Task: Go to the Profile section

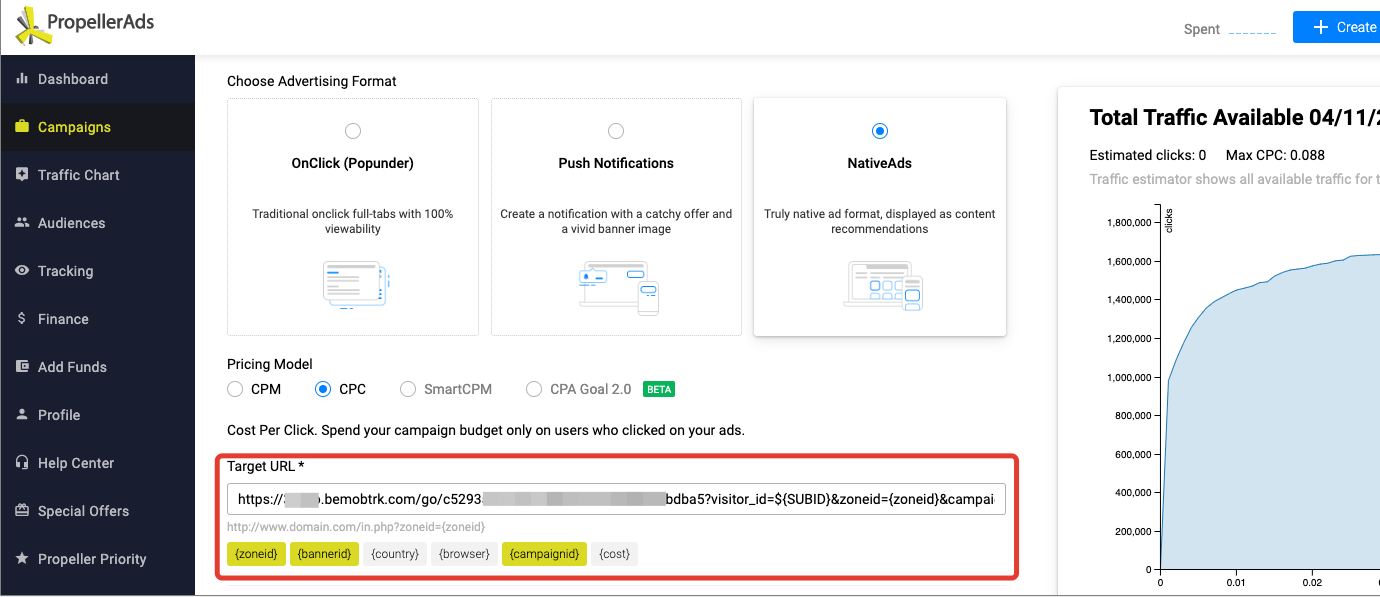Action: coord(59,415)
